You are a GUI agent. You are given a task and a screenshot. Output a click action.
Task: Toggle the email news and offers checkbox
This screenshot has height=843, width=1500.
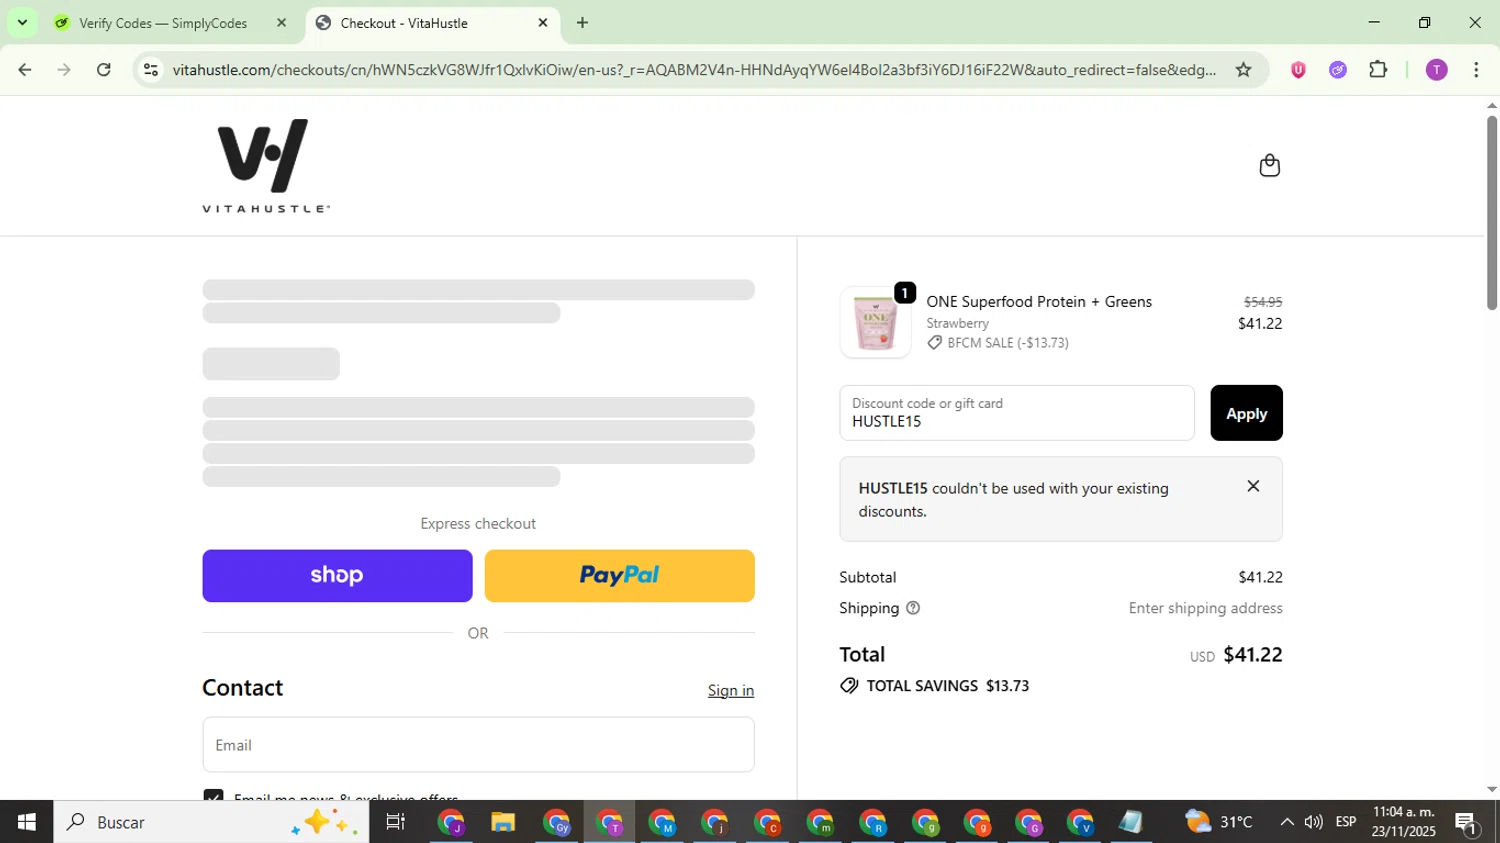click(x=213, y=795)
